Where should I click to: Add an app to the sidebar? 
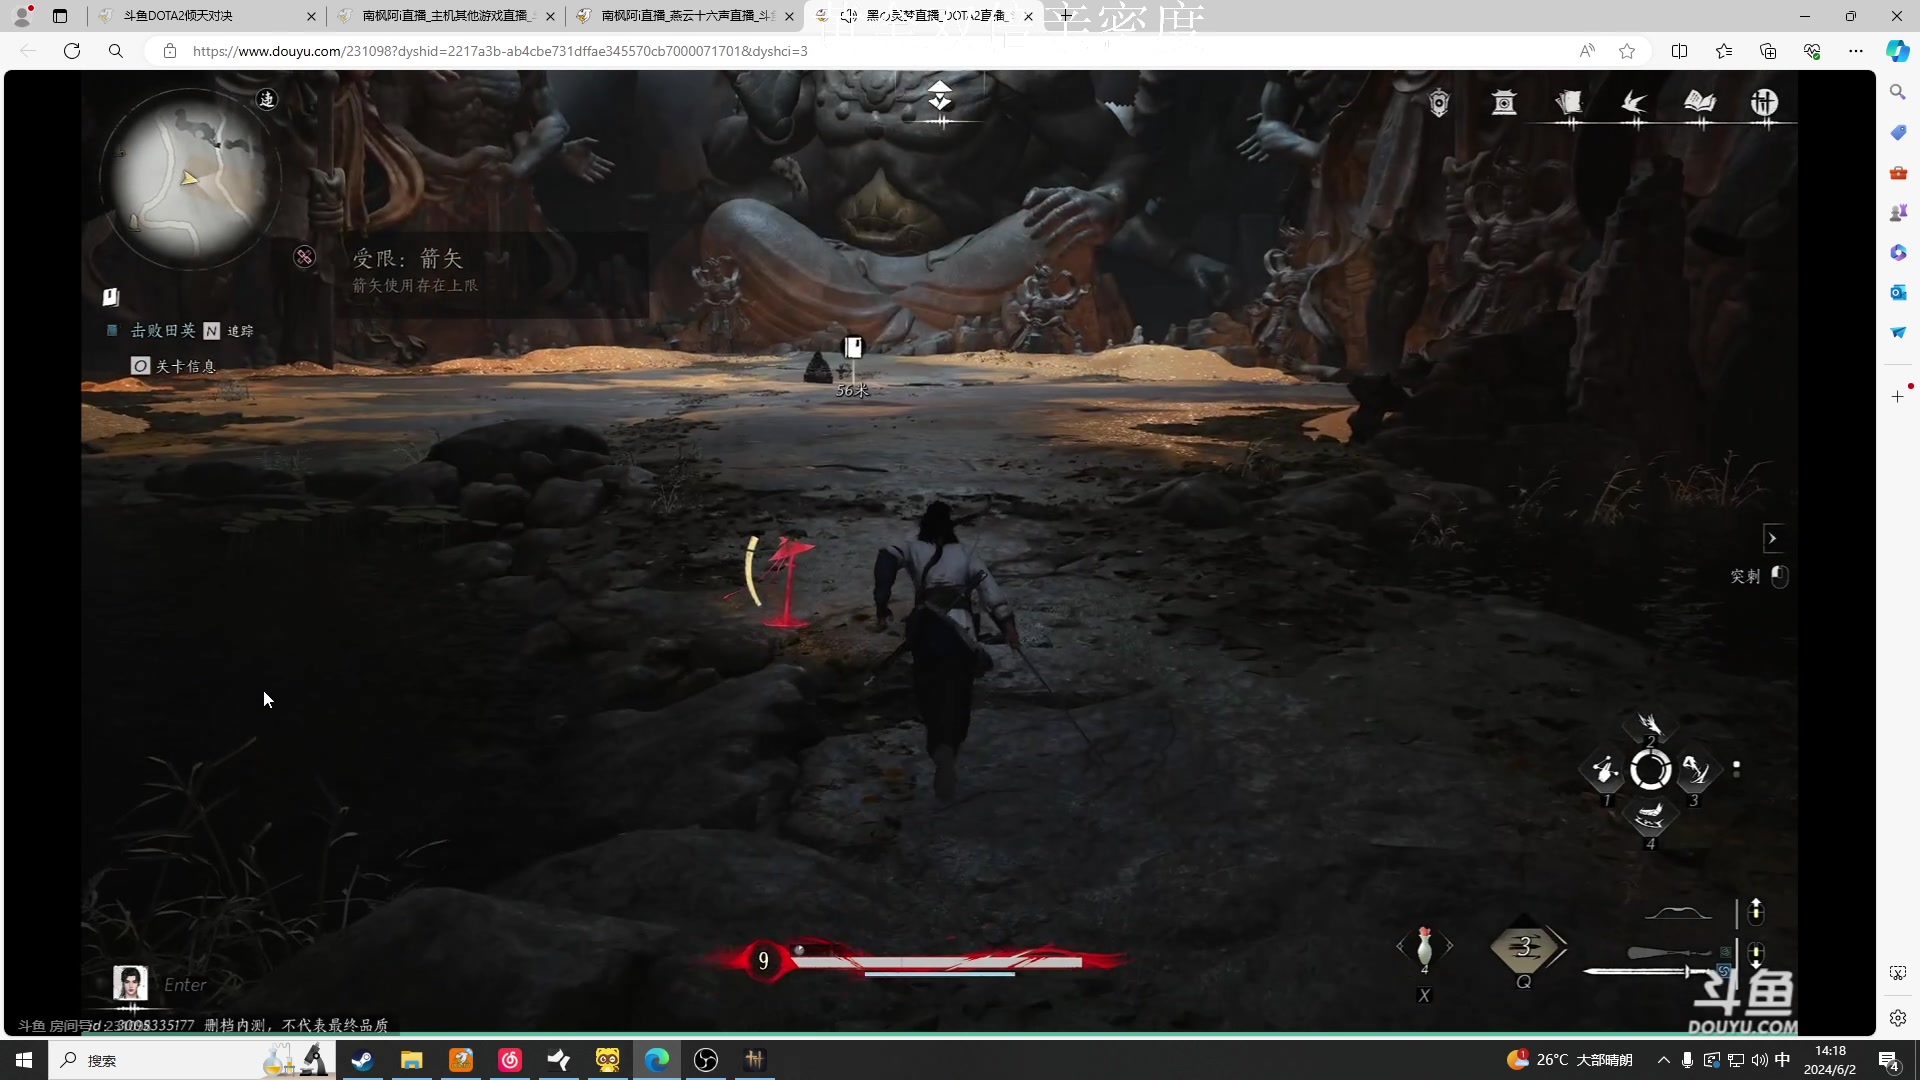[1898, 396]
